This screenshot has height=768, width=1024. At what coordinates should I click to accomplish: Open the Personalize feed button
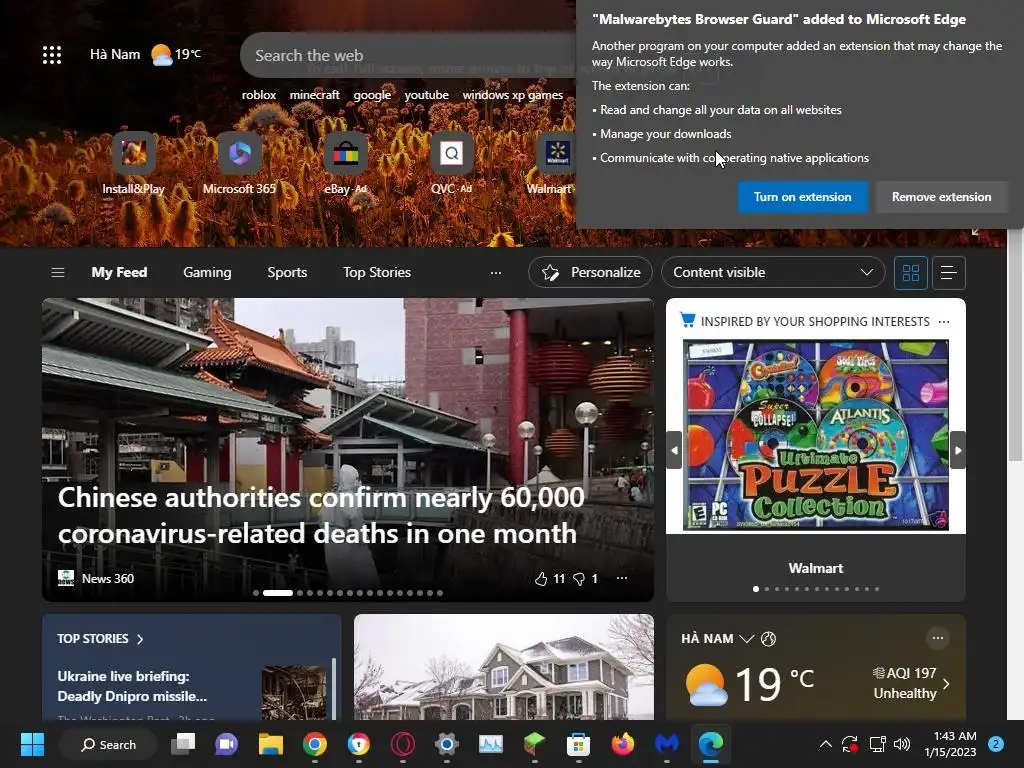[x=590, y=272]
